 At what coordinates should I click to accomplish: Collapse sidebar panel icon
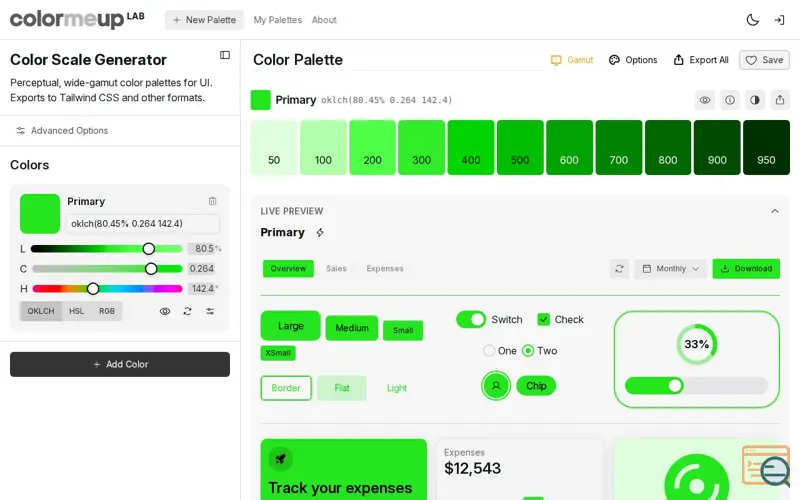tap(224, 55)
